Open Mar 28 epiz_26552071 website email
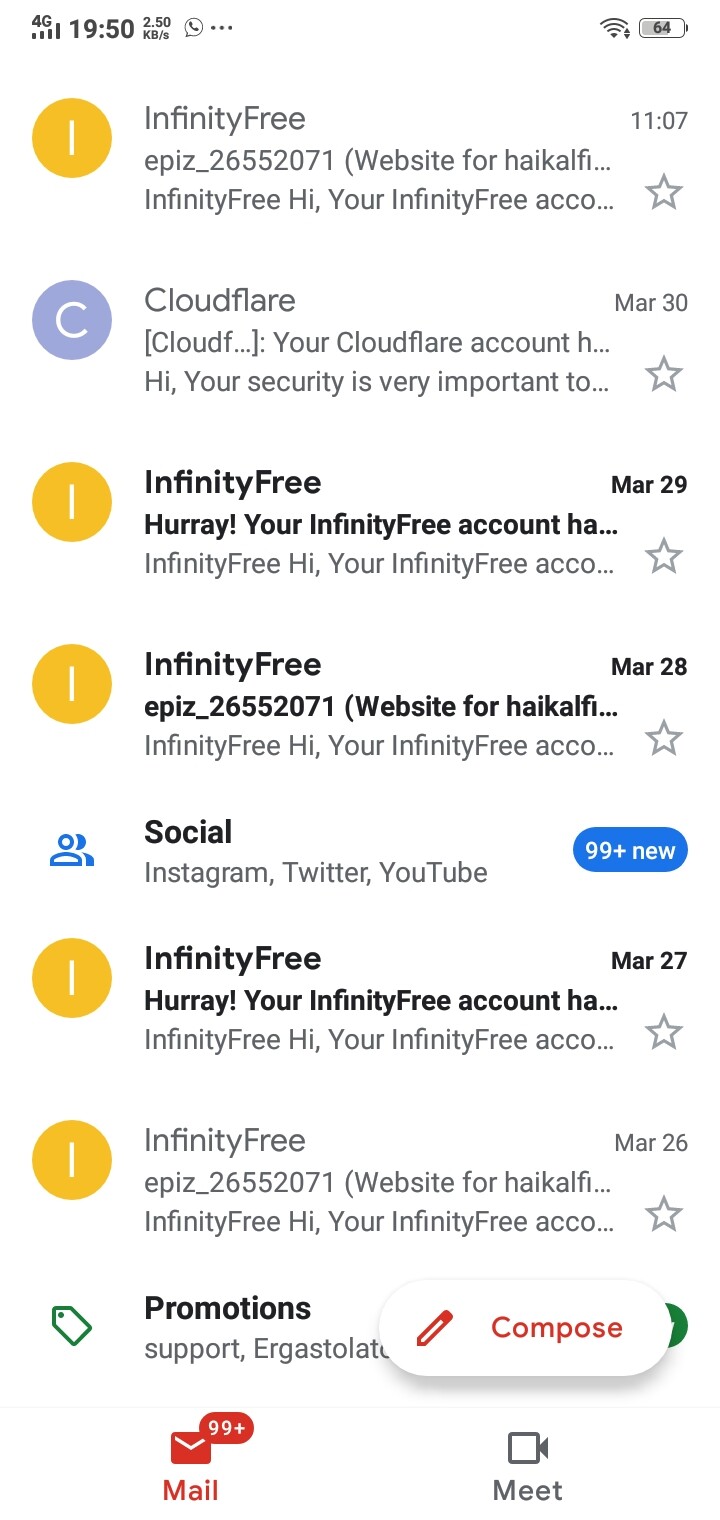 380,707
